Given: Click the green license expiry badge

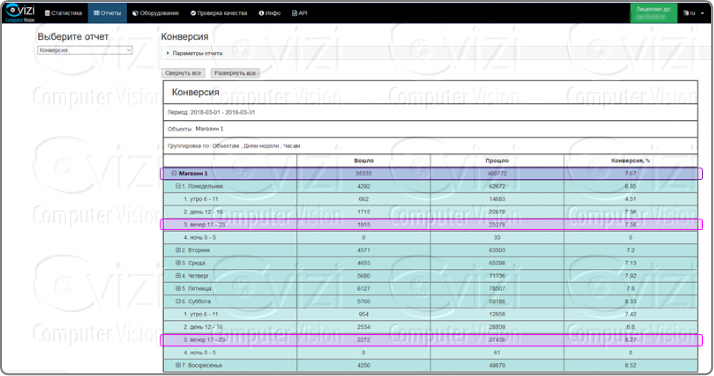Looking at the screenshot, I should 653,13.
